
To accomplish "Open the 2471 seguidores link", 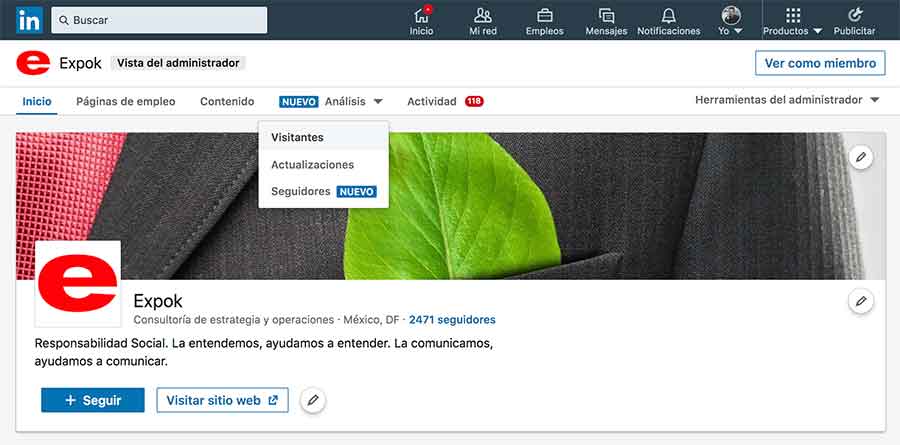I will pyautogui.click(x=452, y=320).
